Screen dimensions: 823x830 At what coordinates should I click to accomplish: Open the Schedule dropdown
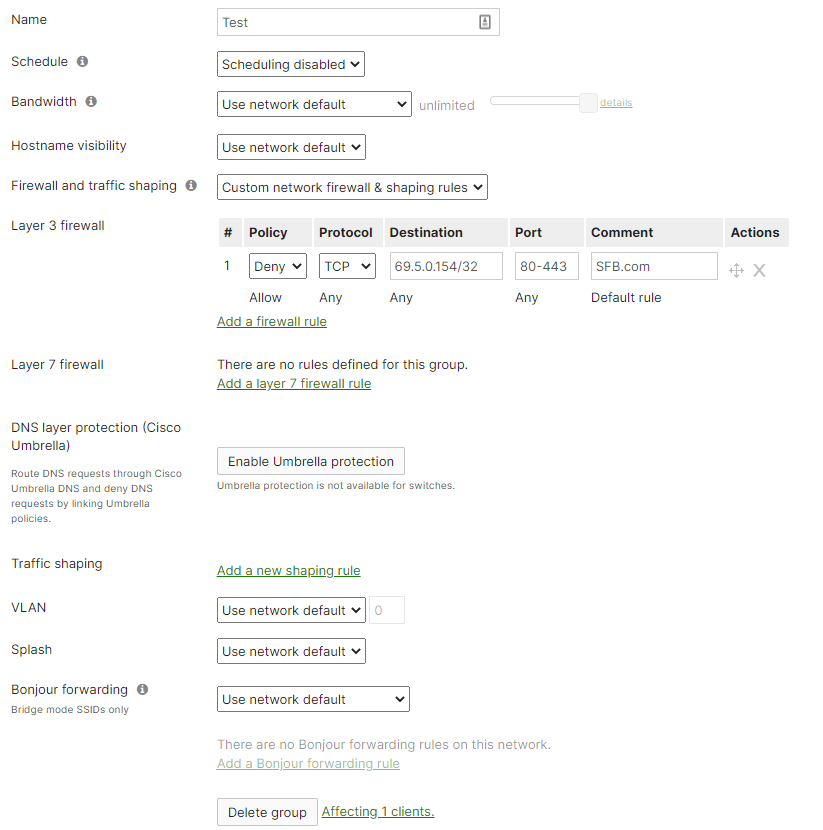pos(290,64)
